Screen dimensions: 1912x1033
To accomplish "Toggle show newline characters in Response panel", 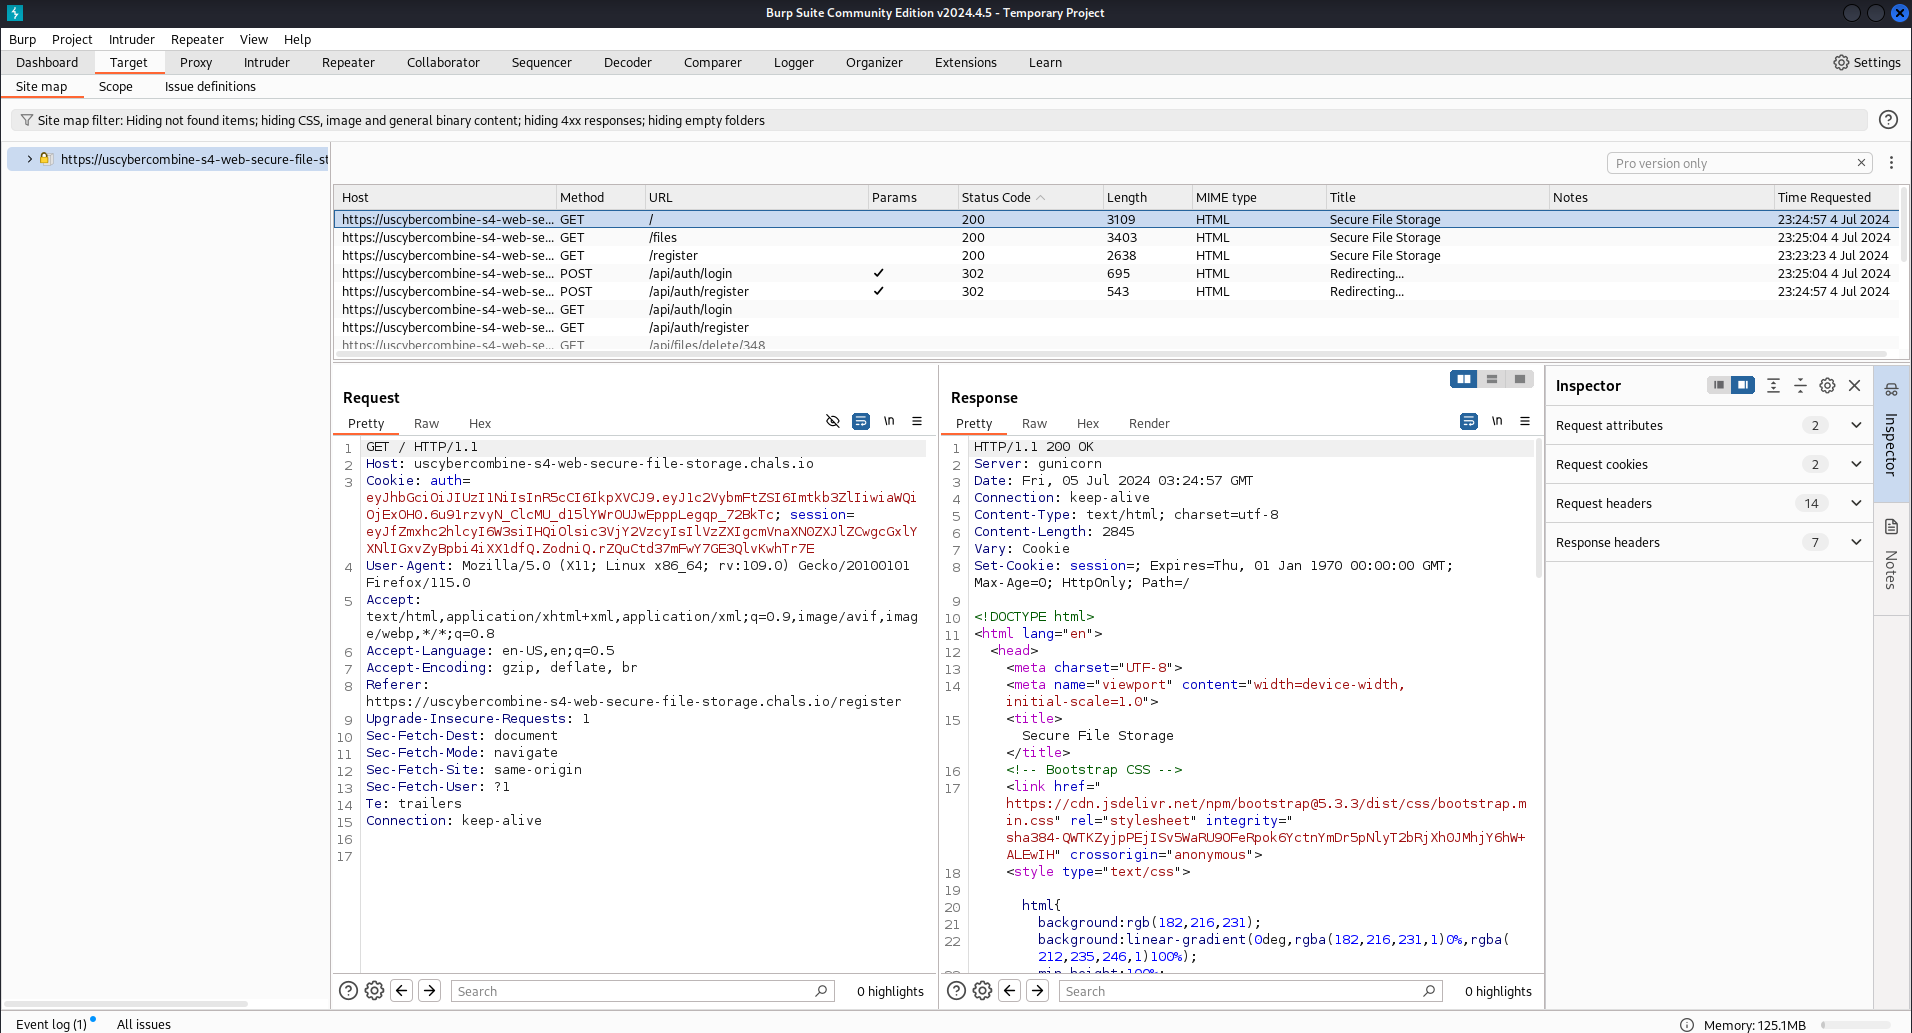I will click(1497, 422).
